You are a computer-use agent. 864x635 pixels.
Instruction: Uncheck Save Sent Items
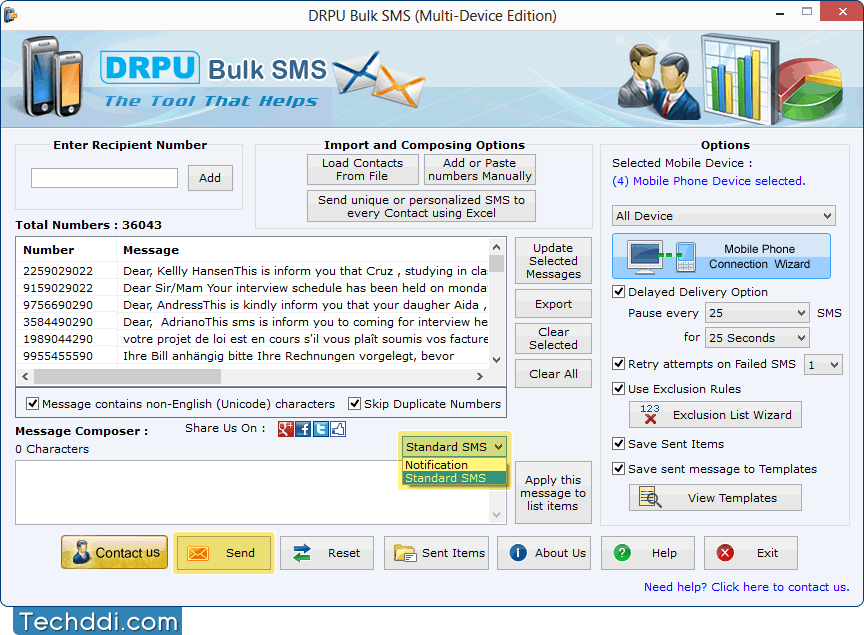click(619, 444)
